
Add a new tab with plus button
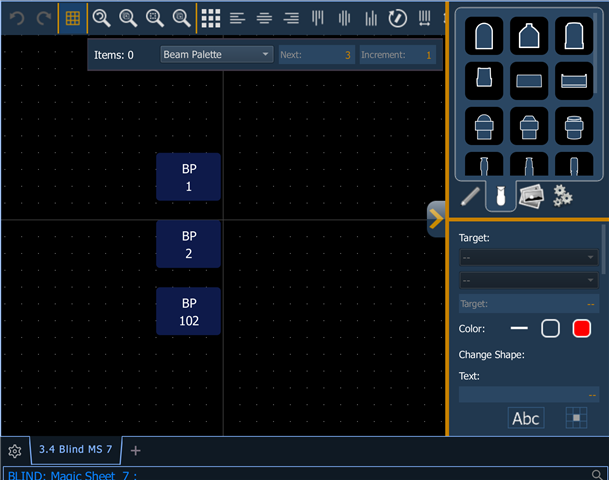(x=136, y=450)
